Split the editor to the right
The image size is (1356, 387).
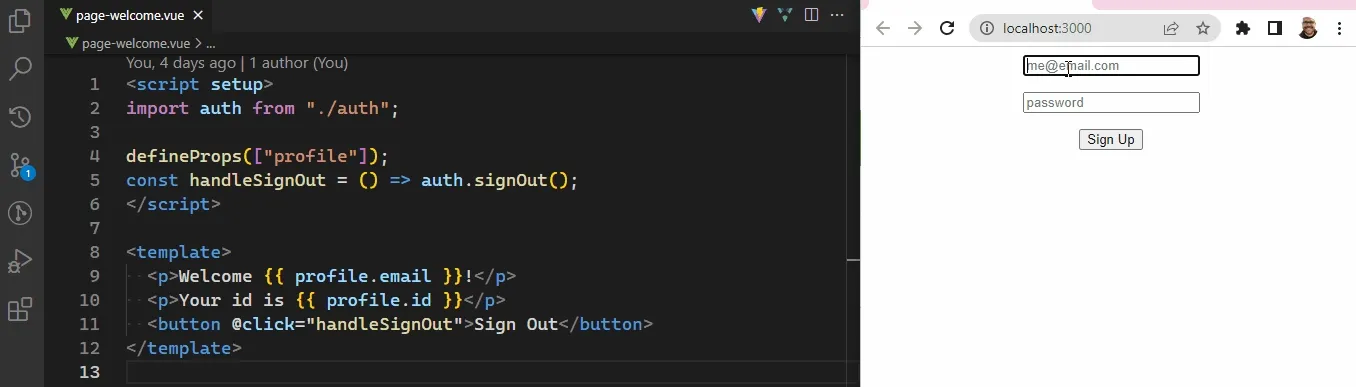pos(811,15)
